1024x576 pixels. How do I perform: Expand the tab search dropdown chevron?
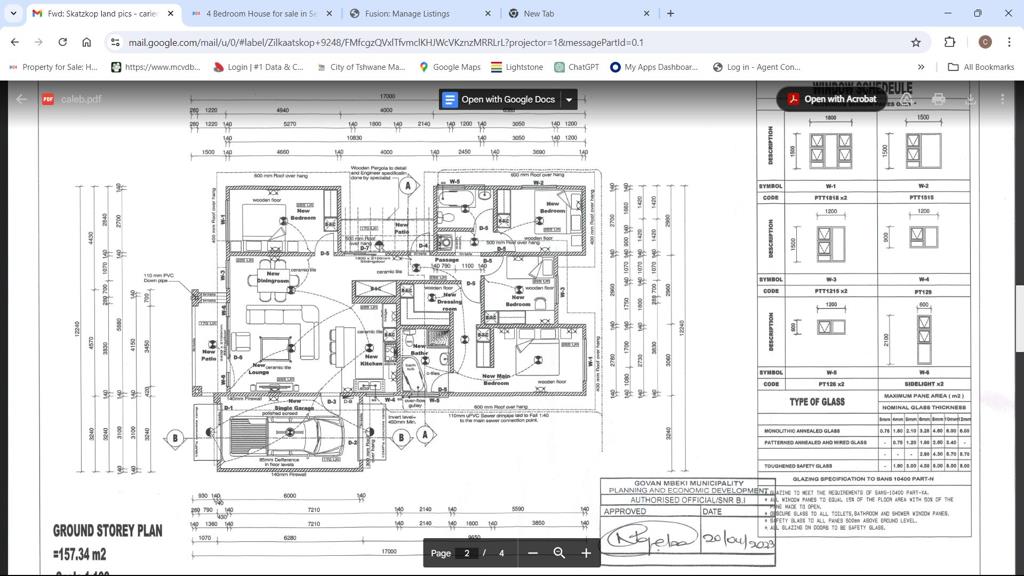pos(13,13)
